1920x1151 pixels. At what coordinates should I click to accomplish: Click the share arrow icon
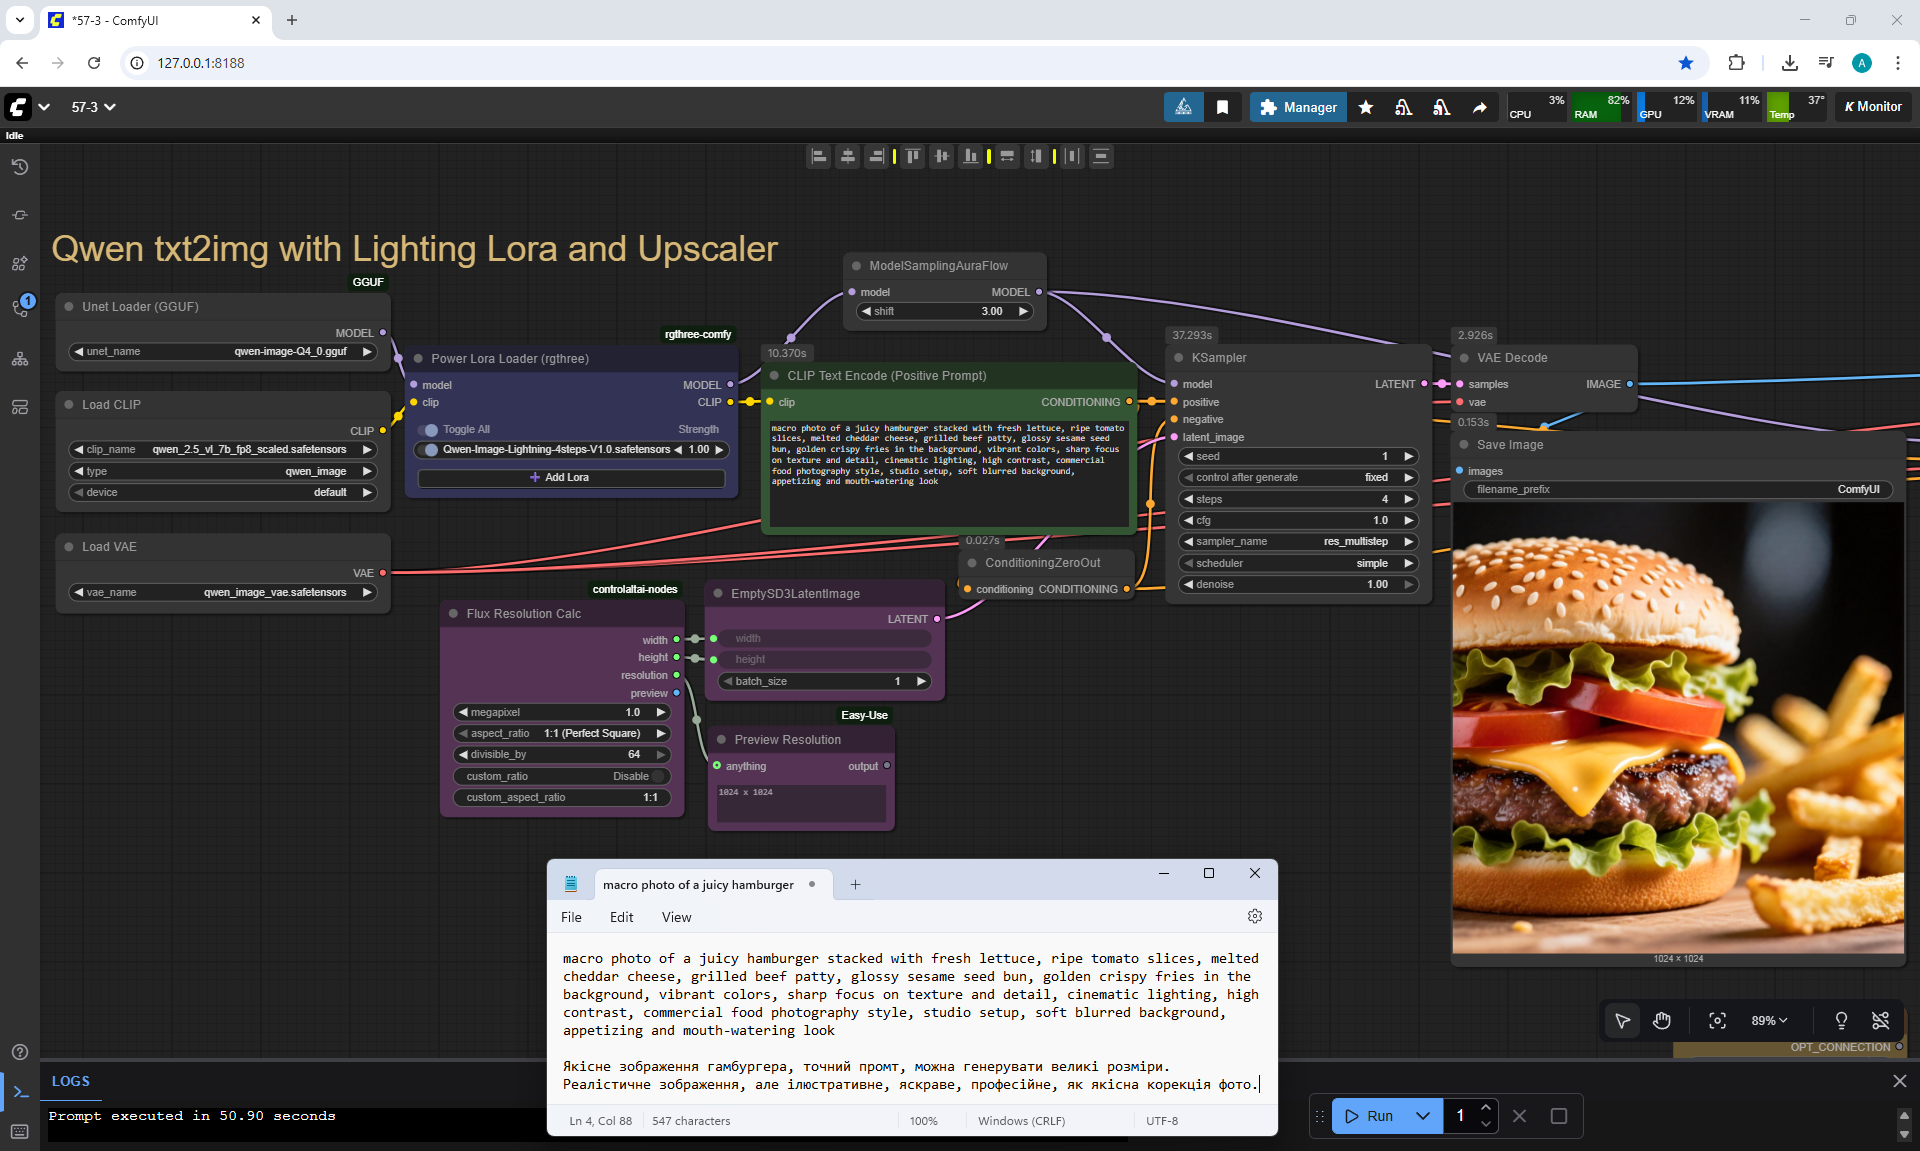click(1480, 107)
